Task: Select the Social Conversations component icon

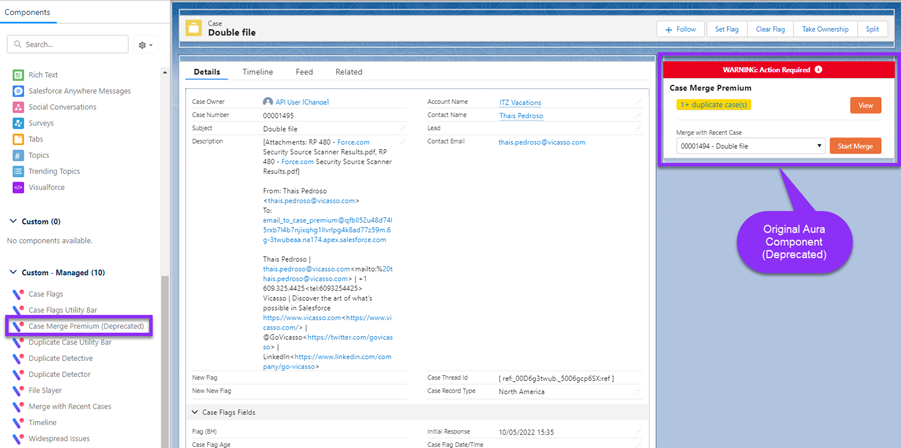Action: 18,107
